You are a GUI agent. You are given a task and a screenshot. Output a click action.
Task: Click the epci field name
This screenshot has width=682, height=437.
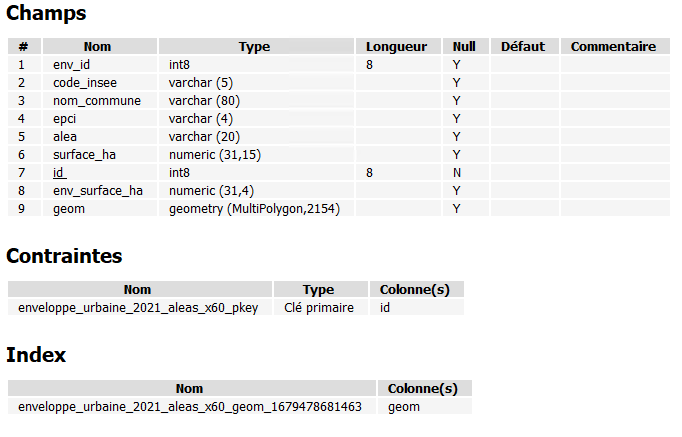64,119
